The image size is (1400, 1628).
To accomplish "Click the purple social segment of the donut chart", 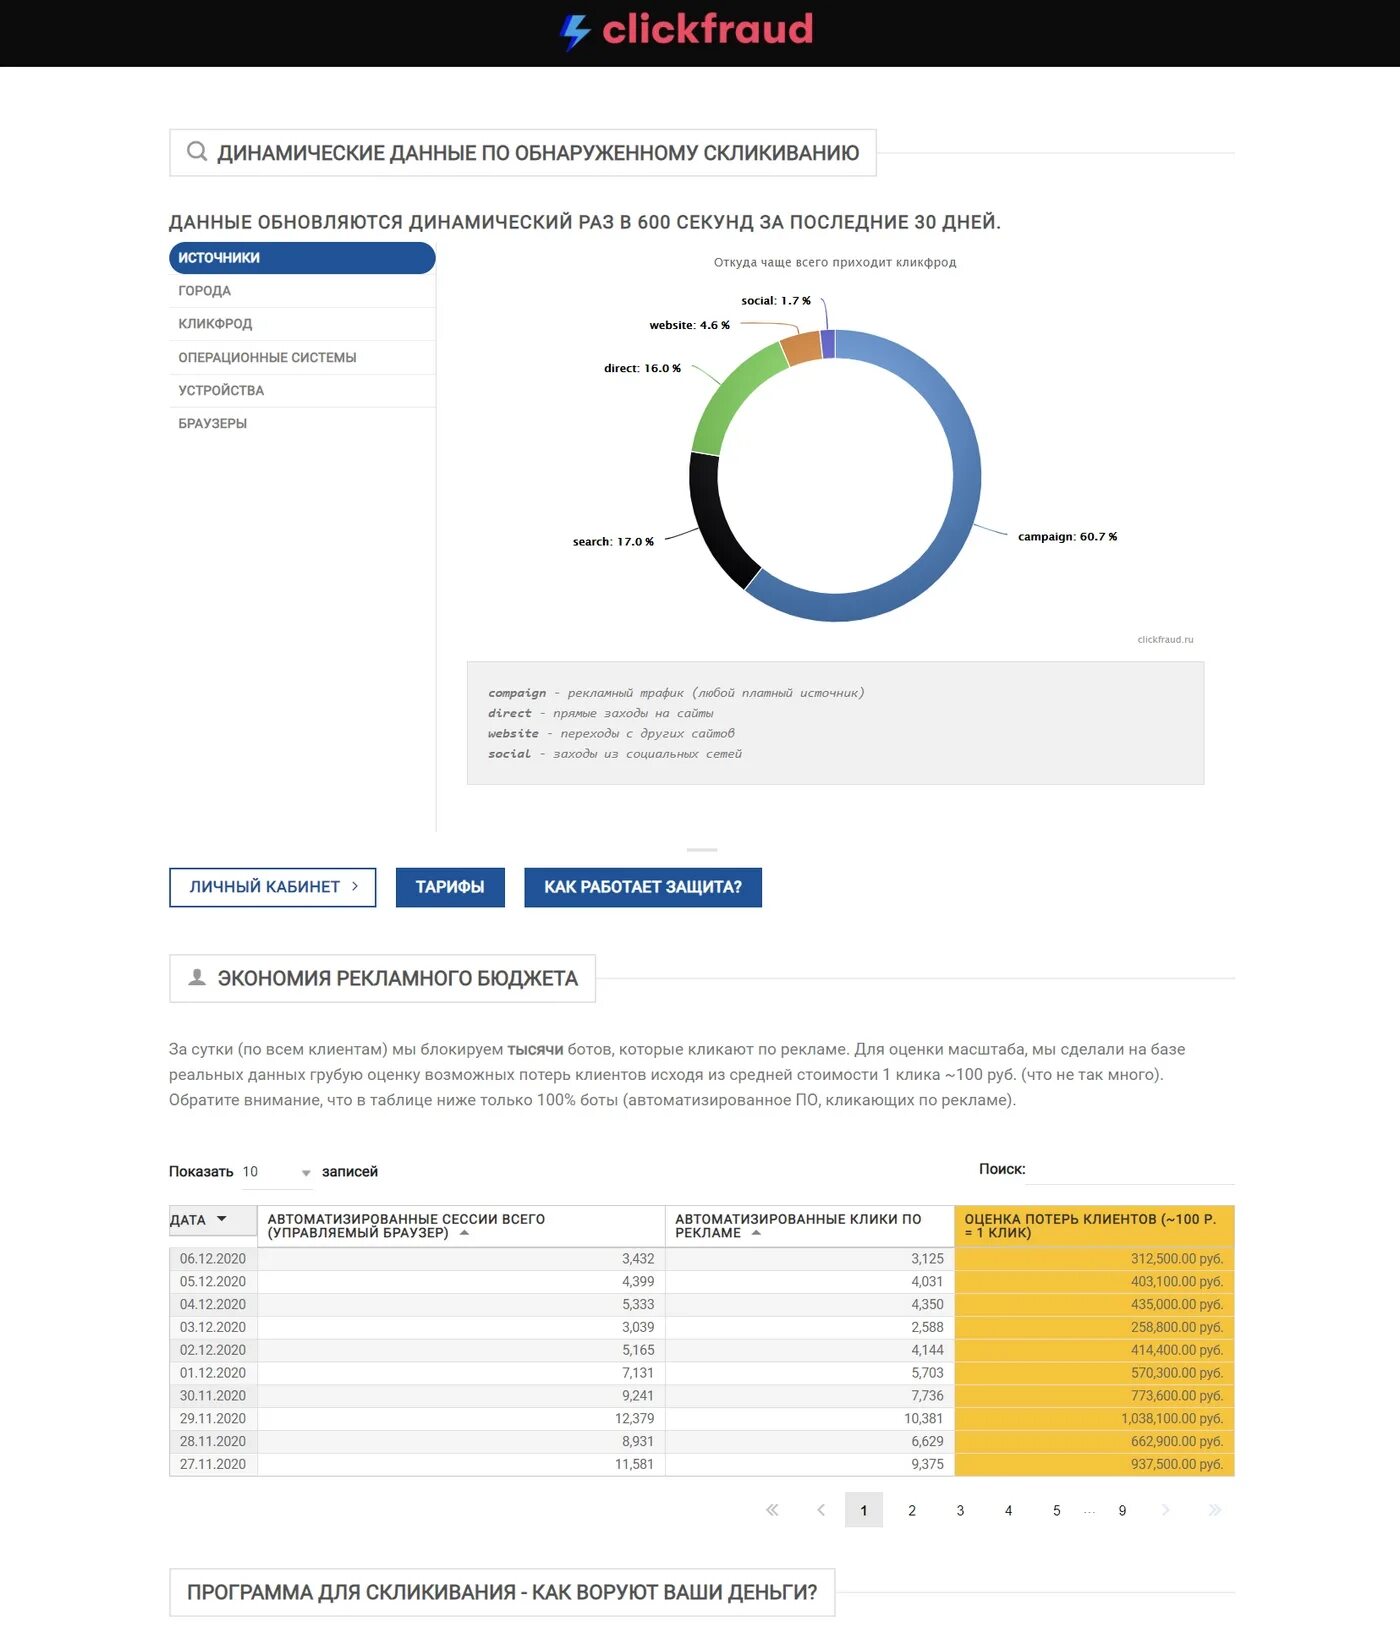I will pos(828,344).
